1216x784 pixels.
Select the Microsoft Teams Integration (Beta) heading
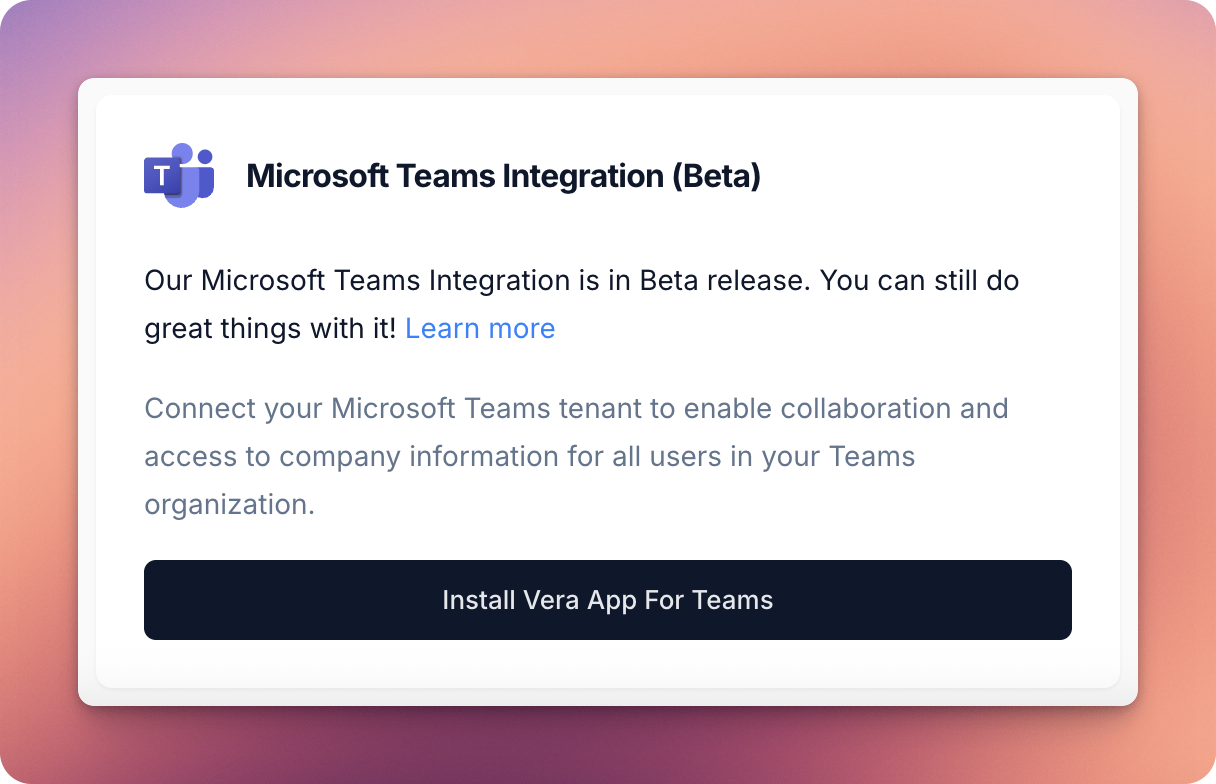click(x=504, y=176)
